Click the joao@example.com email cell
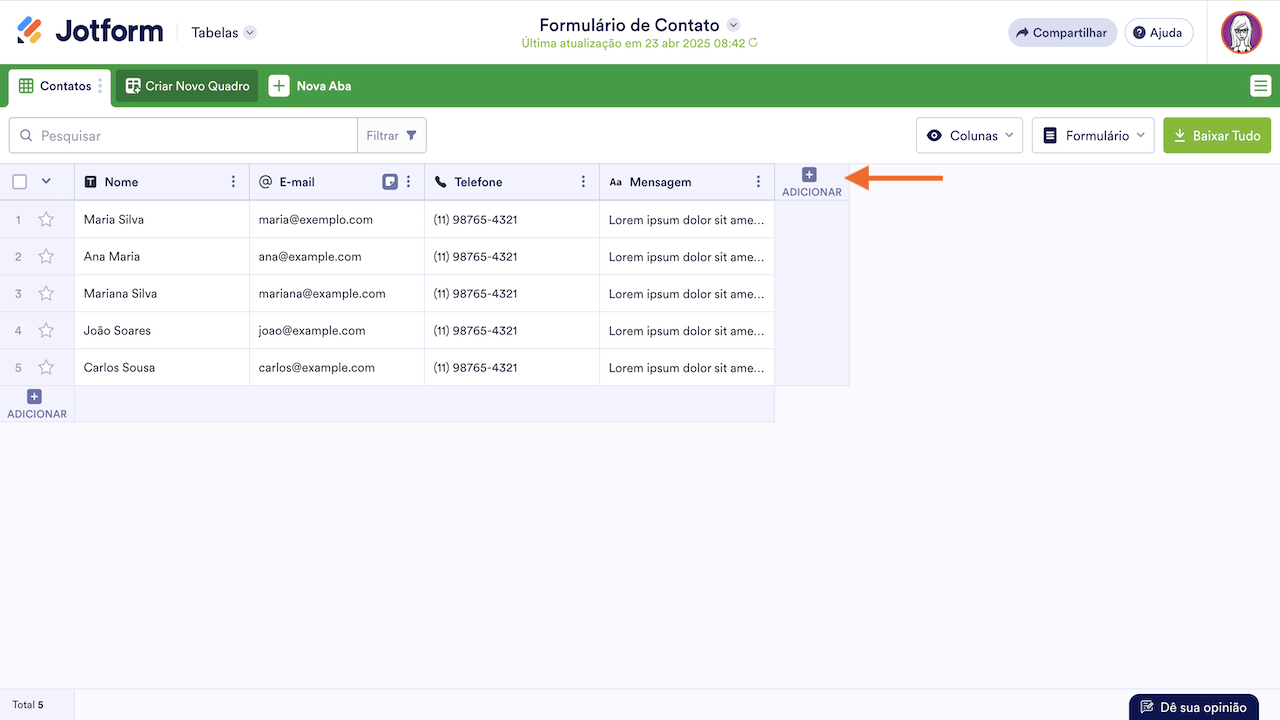 337,330
